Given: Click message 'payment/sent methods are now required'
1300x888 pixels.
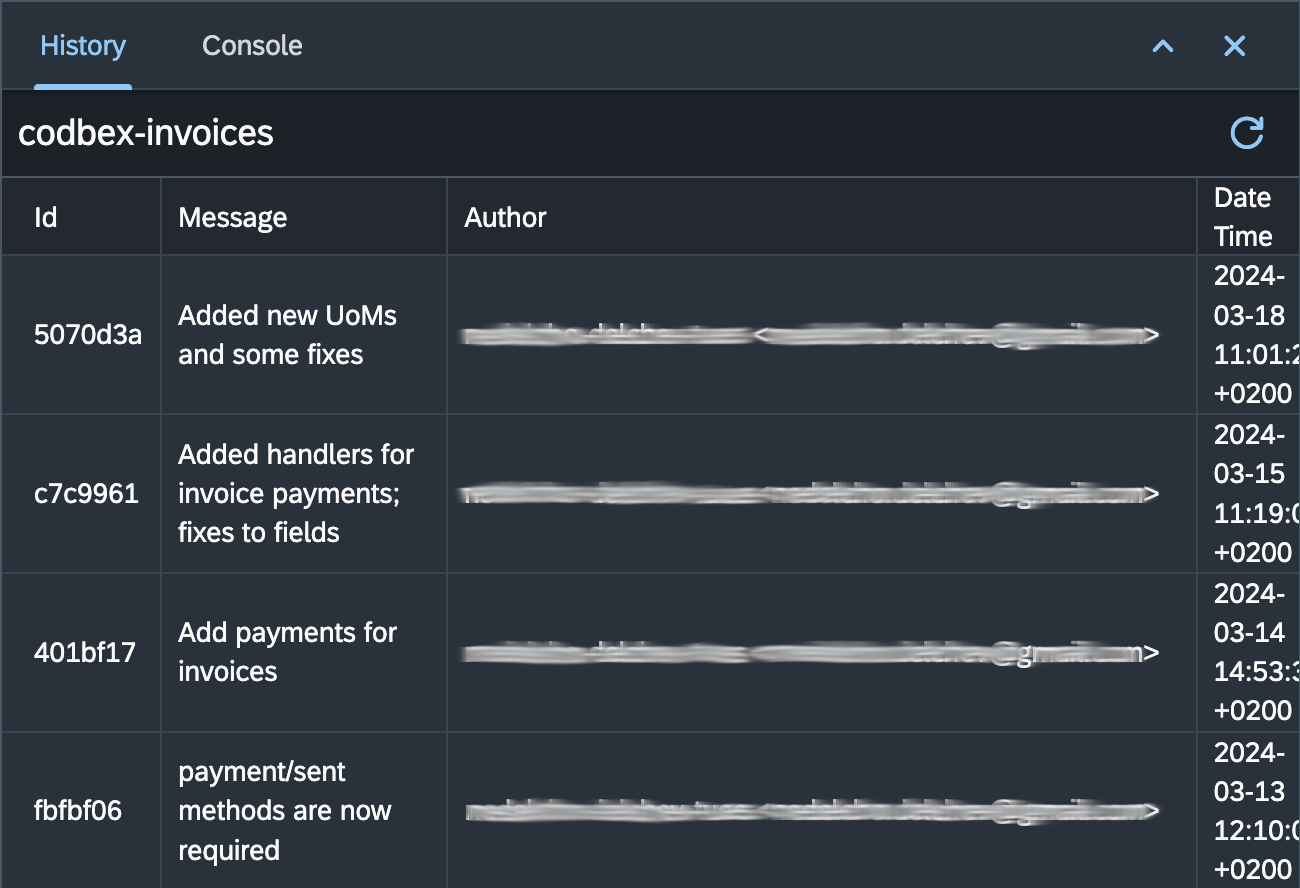Looking at the screenshot, I should (x=284, y=811).
